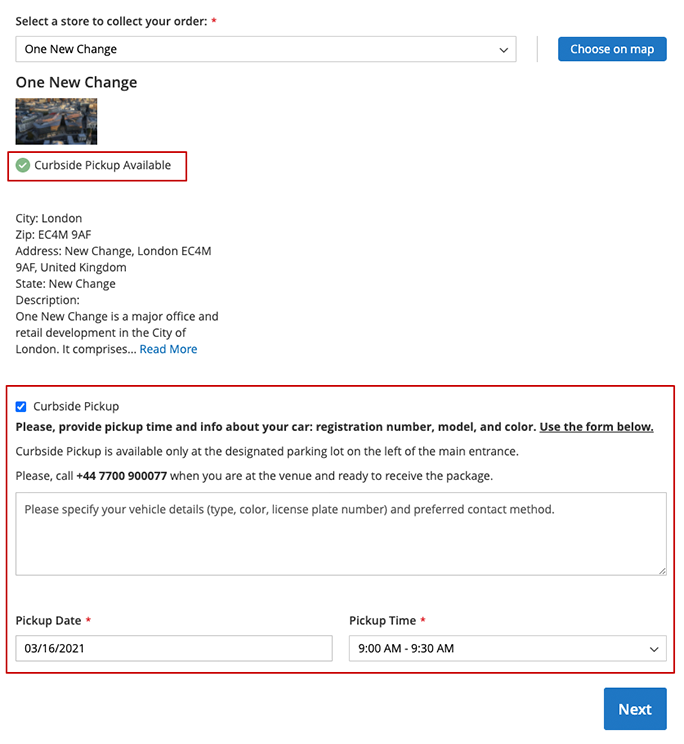Click the One New Change store photo

pos(56,121)
